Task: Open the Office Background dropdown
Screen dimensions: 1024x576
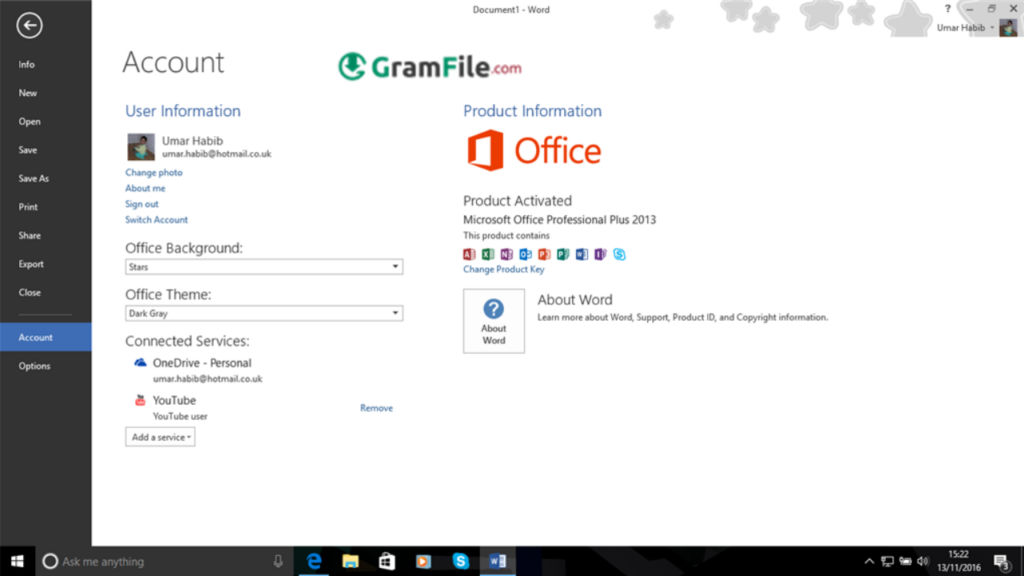Action: coord(395,266)
